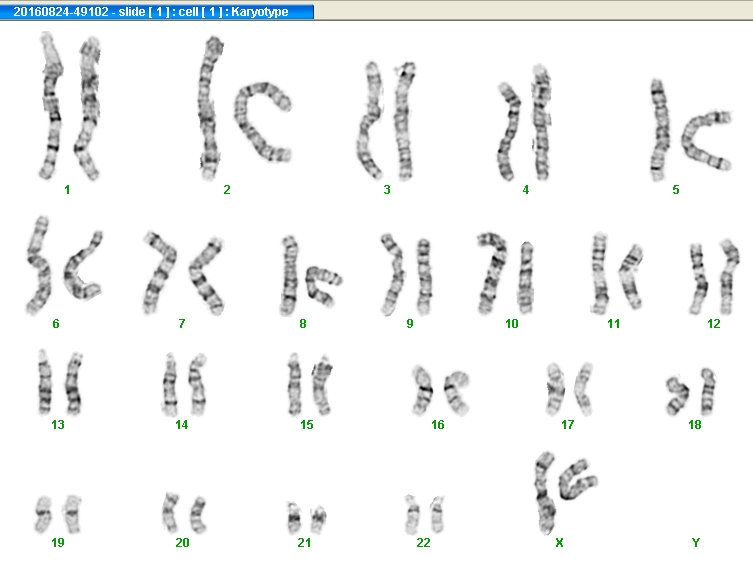Select the chromosome 5 pair image
Viewport: 753px width, 579px height.
691,130
